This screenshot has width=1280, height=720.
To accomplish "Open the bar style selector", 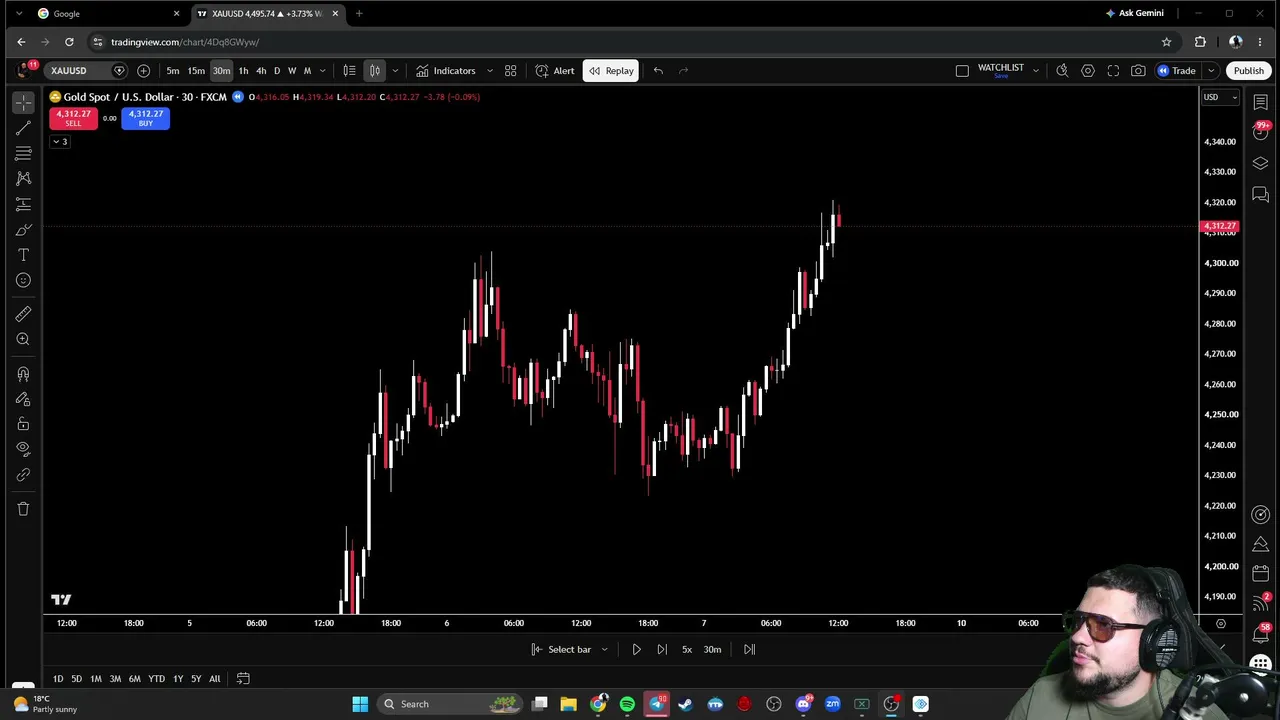I will 349,71.
